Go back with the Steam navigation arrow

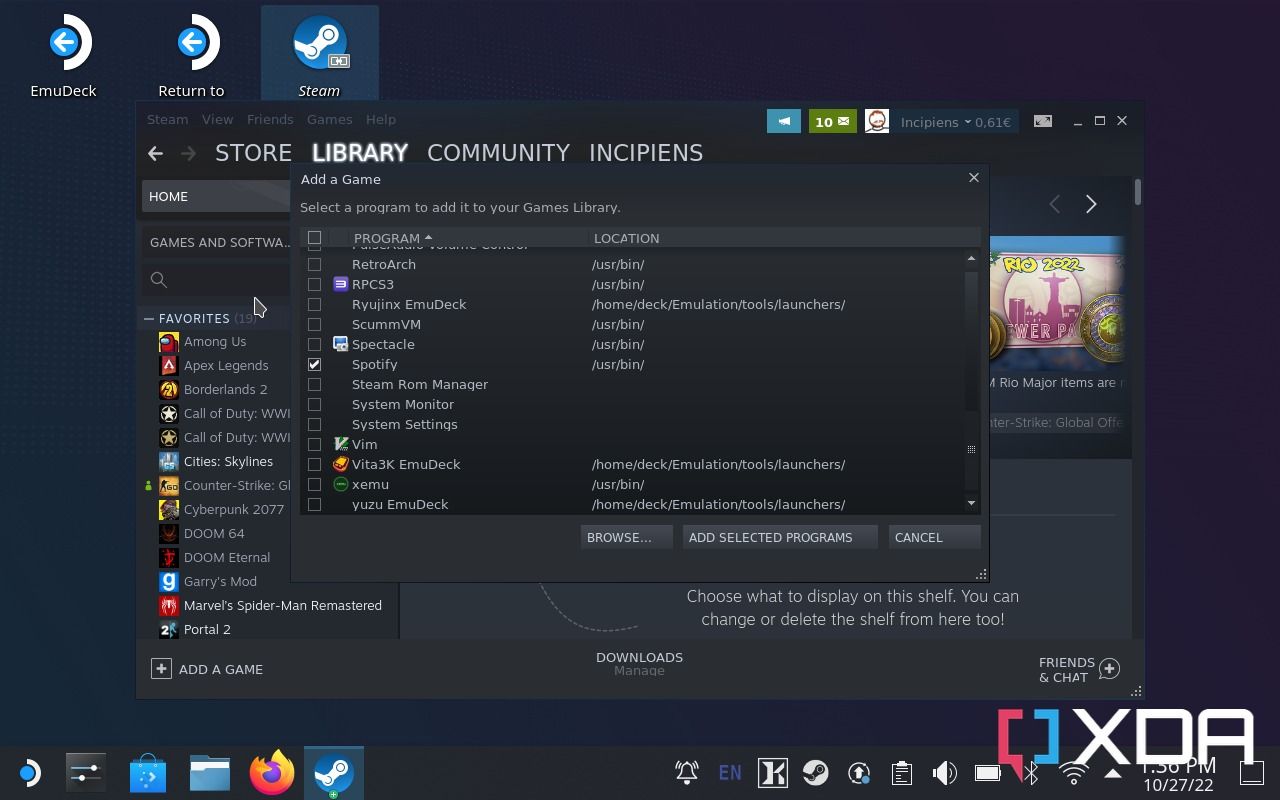coord(155,153)
